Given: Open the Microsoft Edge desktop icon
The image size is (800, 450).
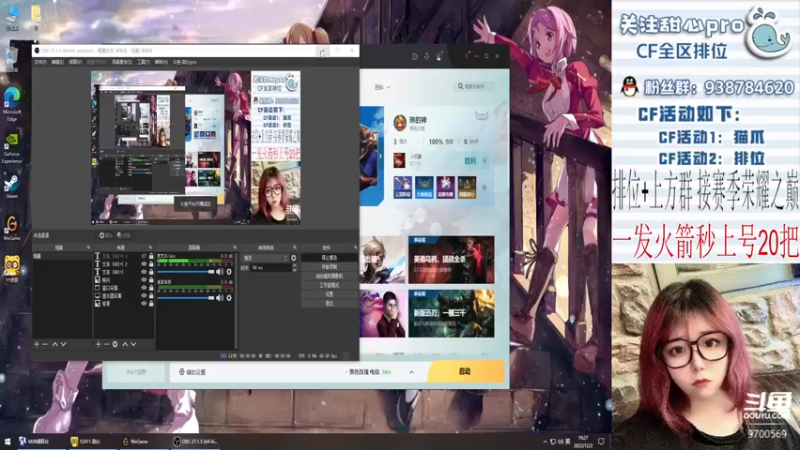Looking at the screenshot, I should (x=12, y=104).
